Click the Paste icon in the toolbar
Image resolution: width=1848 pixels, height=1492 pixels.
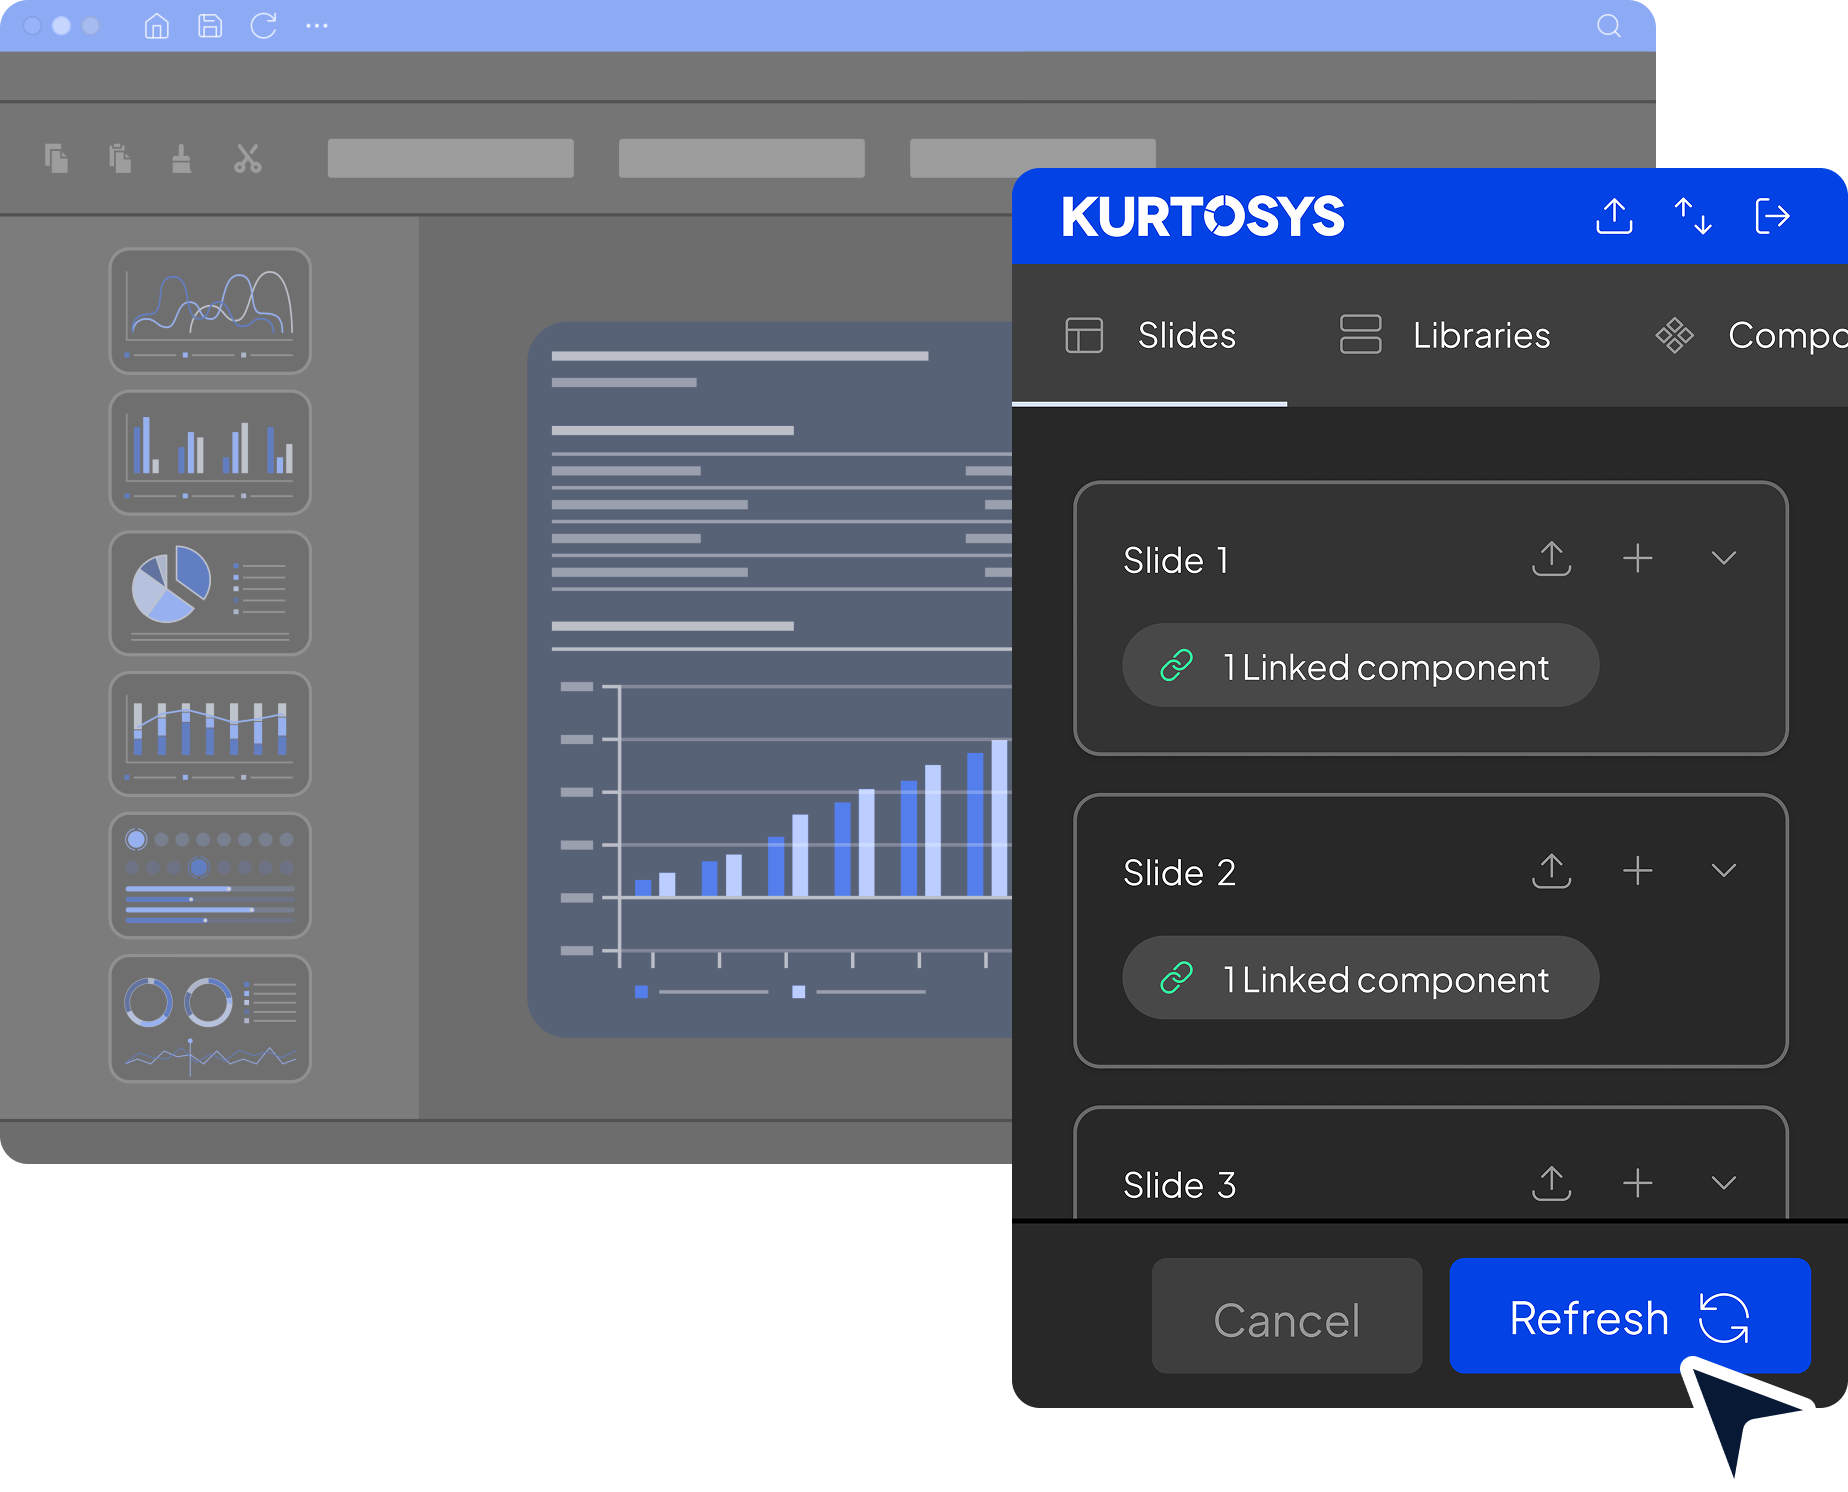point(120,158)
